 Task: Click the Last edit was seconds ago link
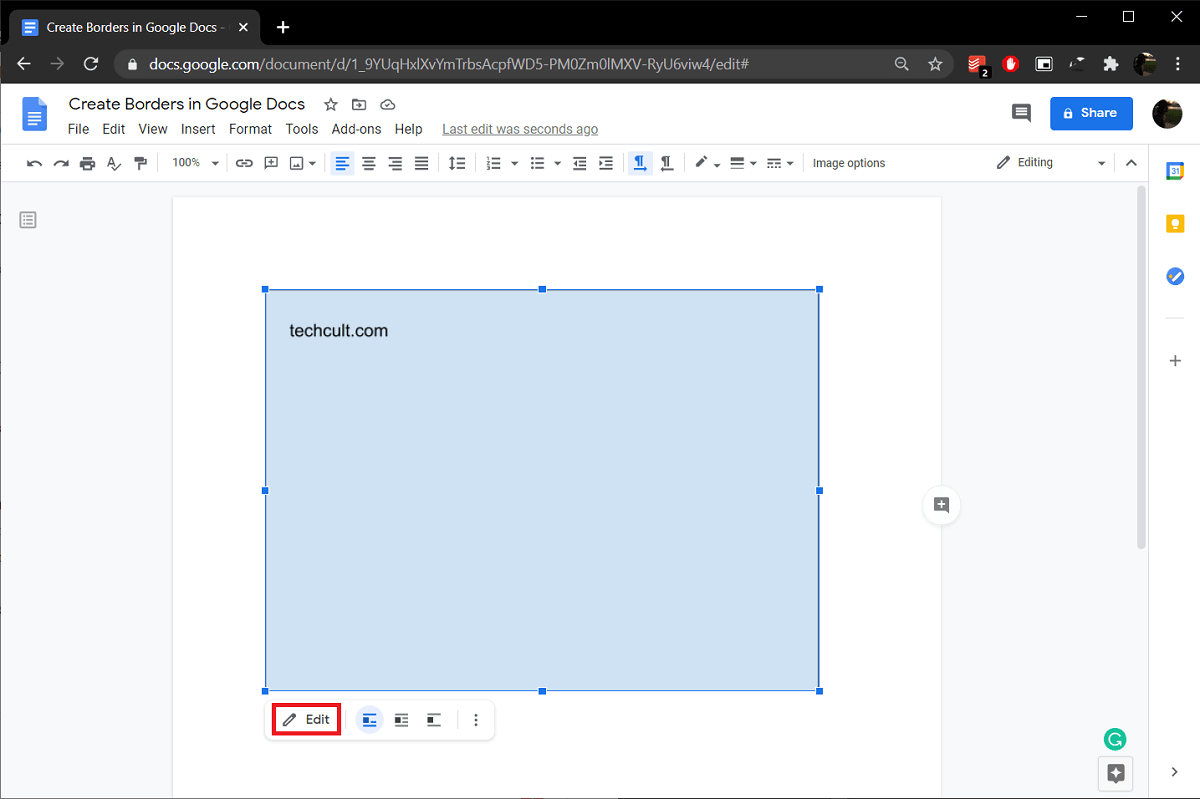click(520, 128)
